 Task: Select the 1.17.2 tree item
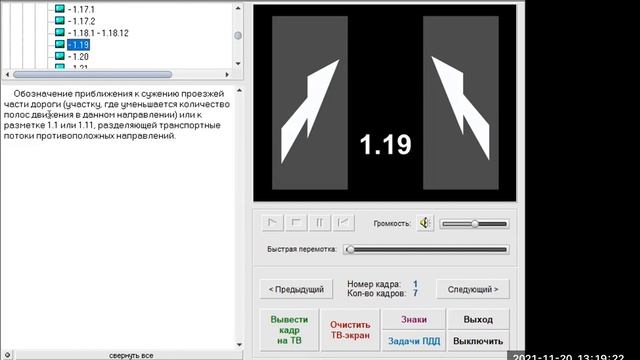[x=82, y=21]
